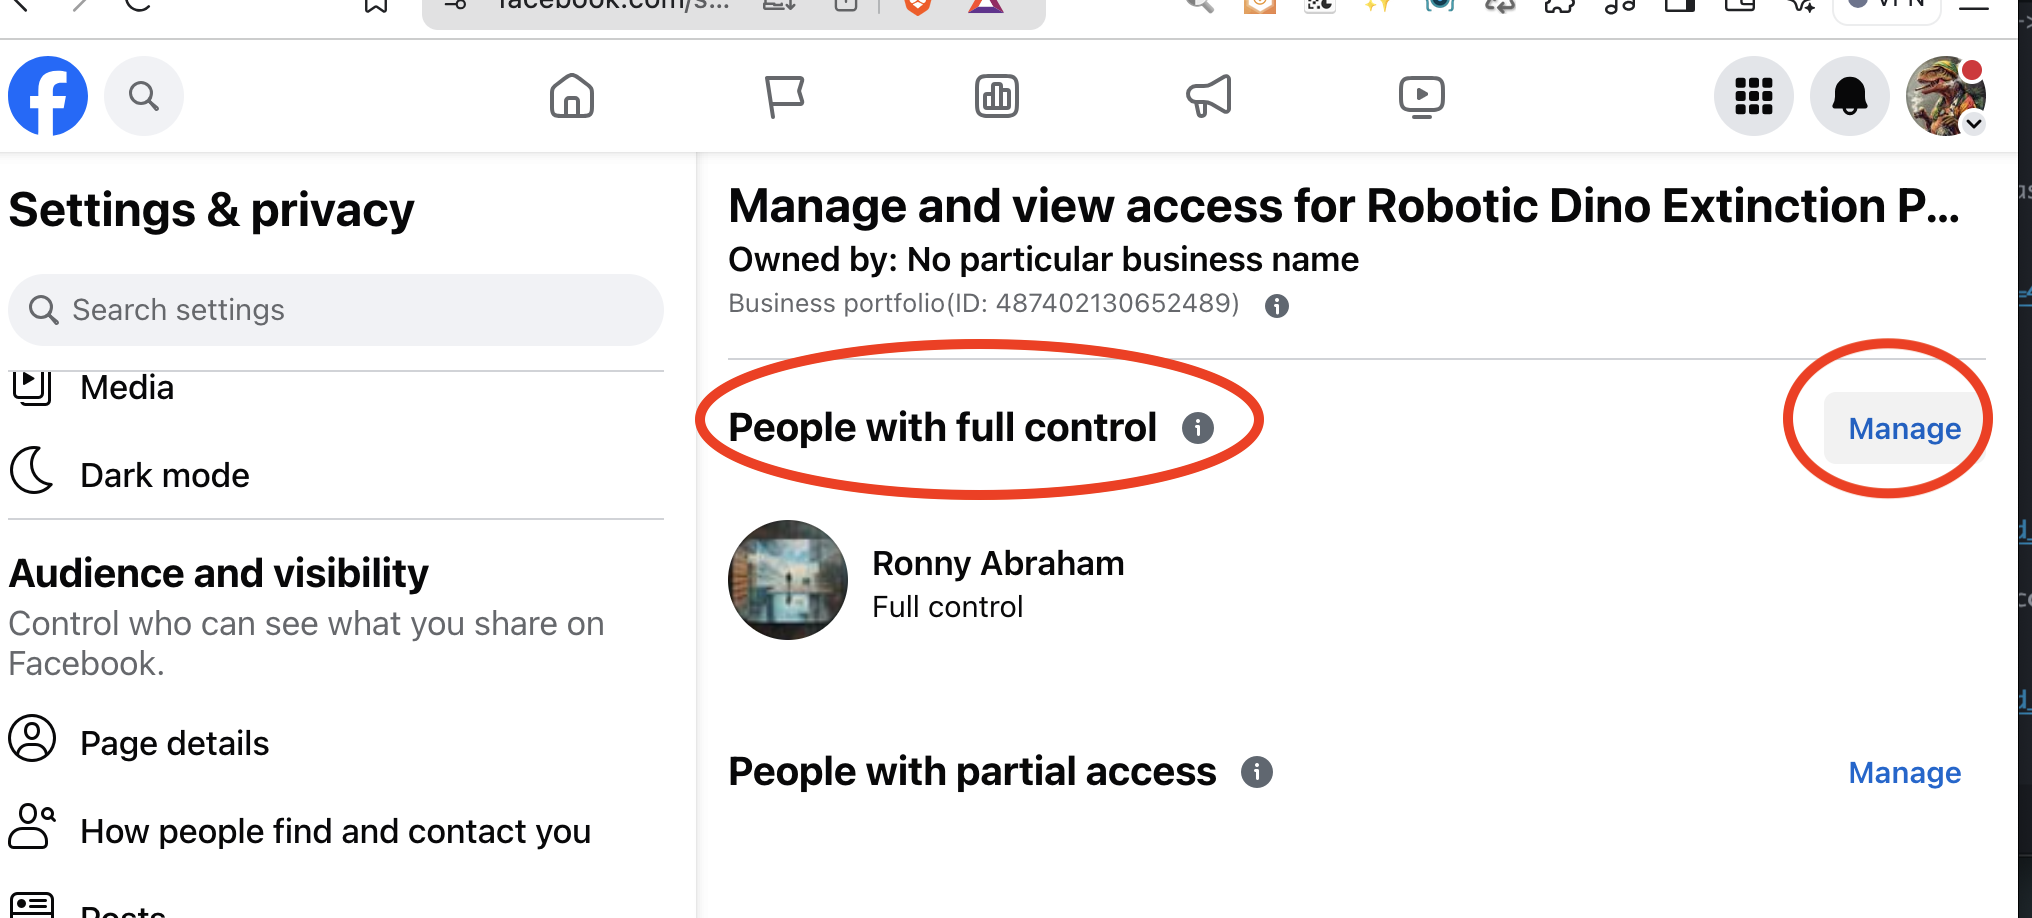Select Page details under Audience and visibility
Screen dimensions: 2032x918
174,742
